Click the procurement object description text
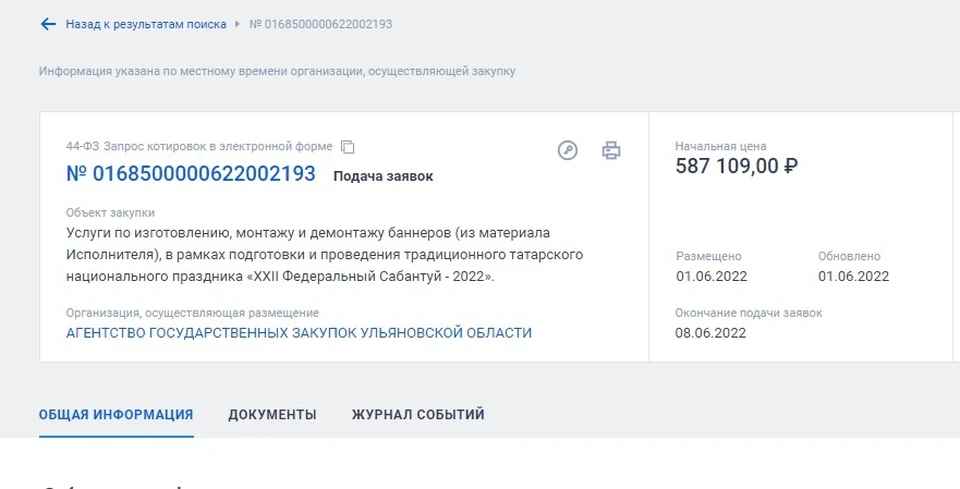 pyautogui.click(x=324, y=255)
